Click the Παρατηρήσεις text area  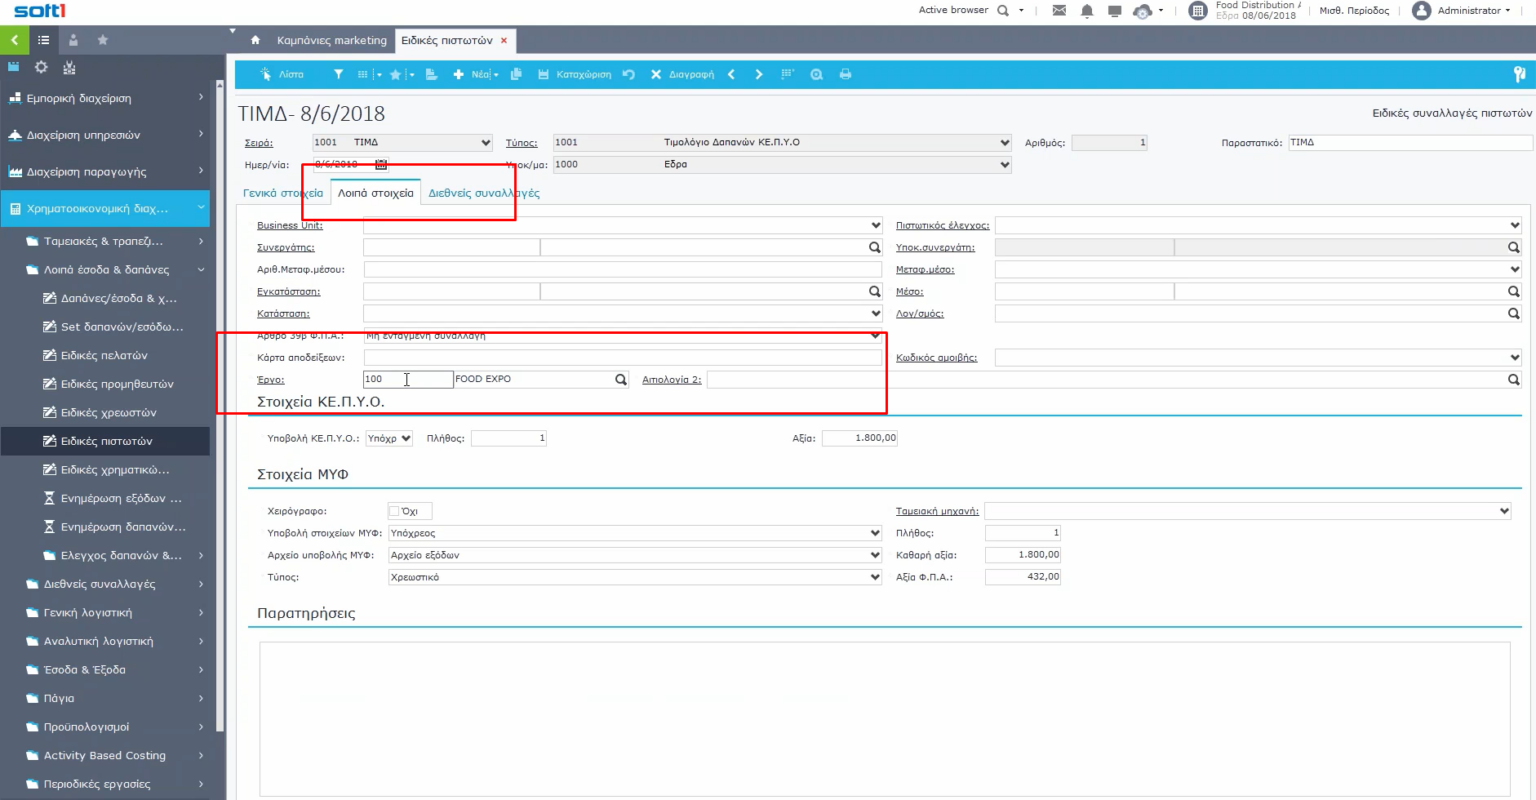884,718
